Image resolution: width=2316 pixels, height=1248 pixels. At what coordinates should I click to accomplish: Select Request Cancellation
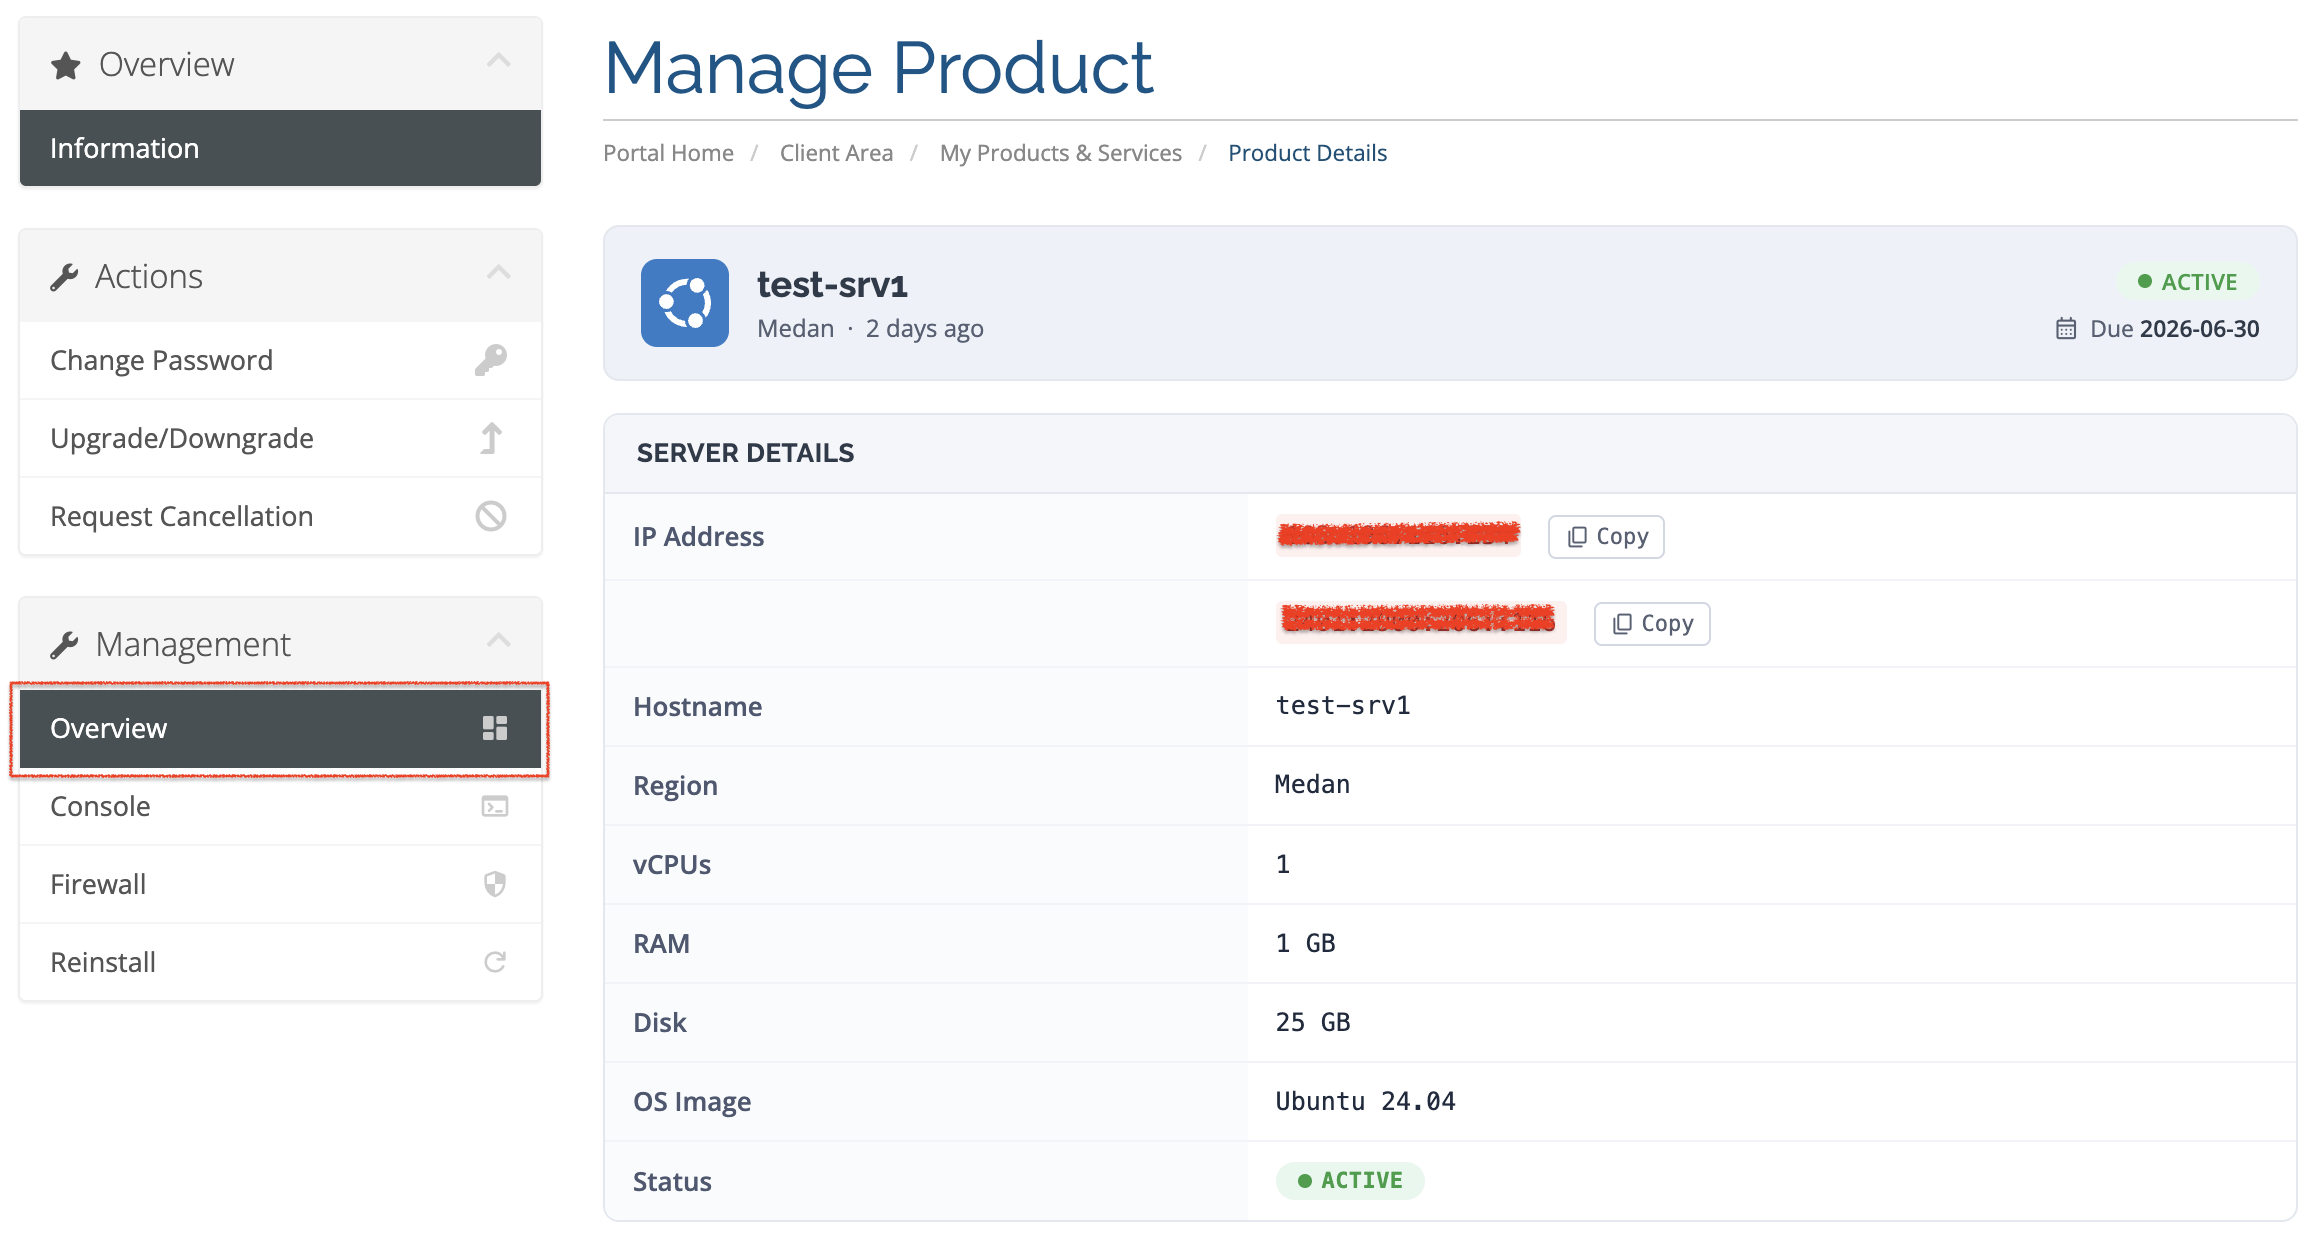280,516
